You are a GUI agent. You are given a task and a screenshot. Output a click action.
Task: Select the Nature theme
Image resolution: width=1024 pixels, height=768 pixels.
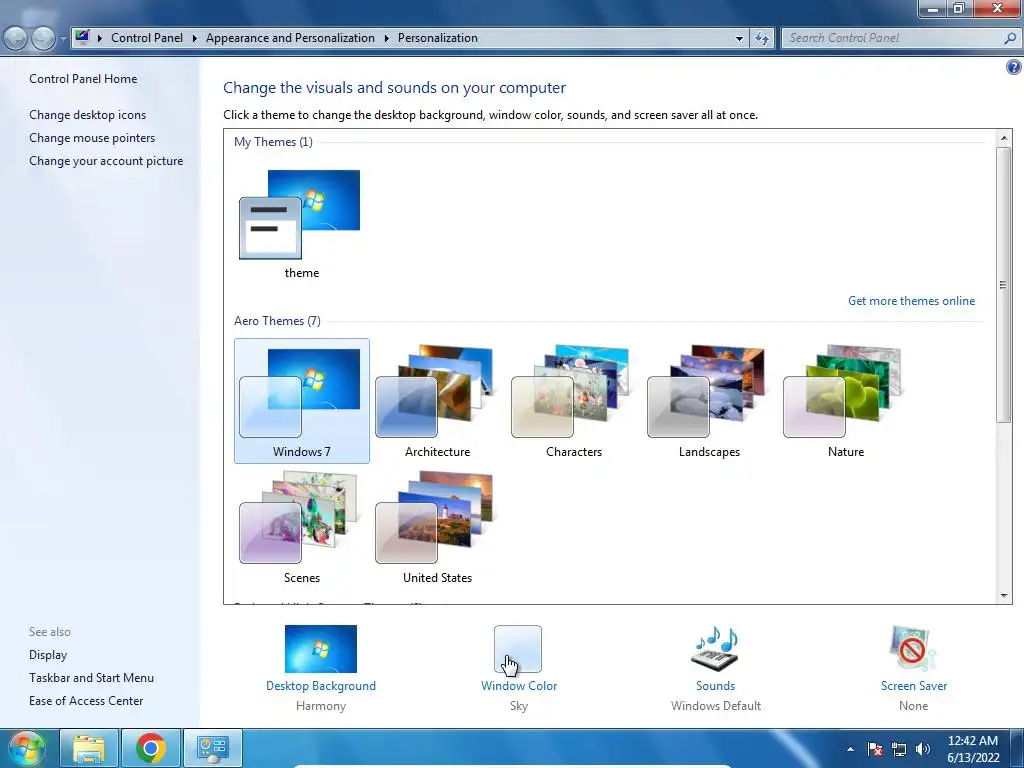tap(846, 401)
